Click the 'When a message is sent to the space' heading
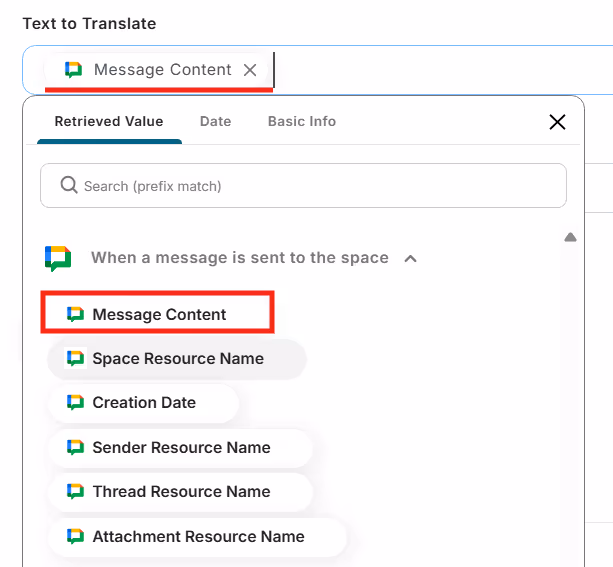613x567 pixels. [240, 258]
